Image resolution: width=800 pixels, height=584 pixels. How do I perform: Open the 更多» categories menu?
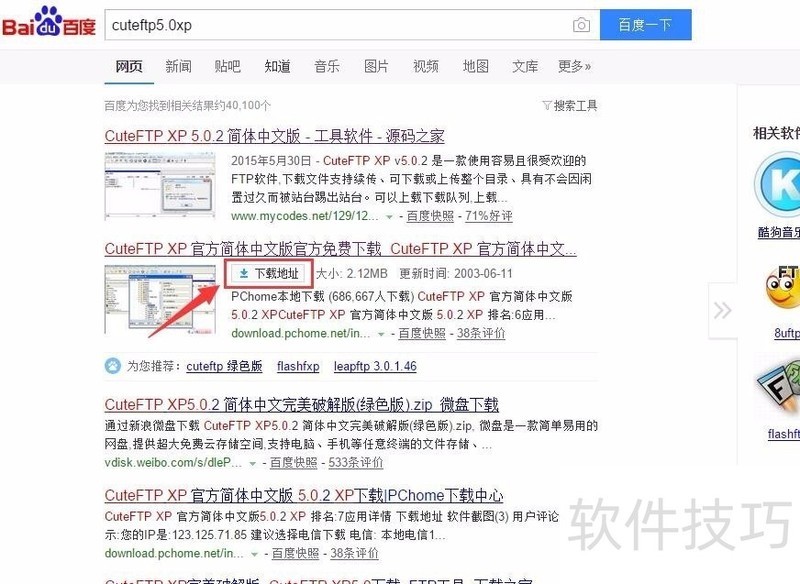(574, 66)
